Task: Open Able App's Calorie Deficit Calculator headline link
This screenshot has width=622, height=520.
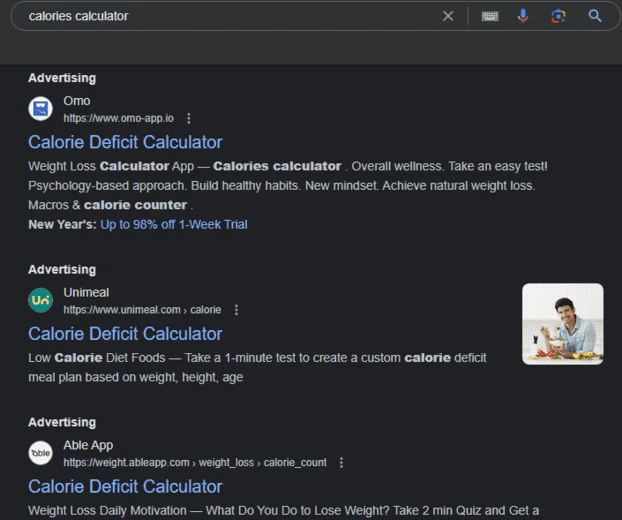Action: coord(125,486)
